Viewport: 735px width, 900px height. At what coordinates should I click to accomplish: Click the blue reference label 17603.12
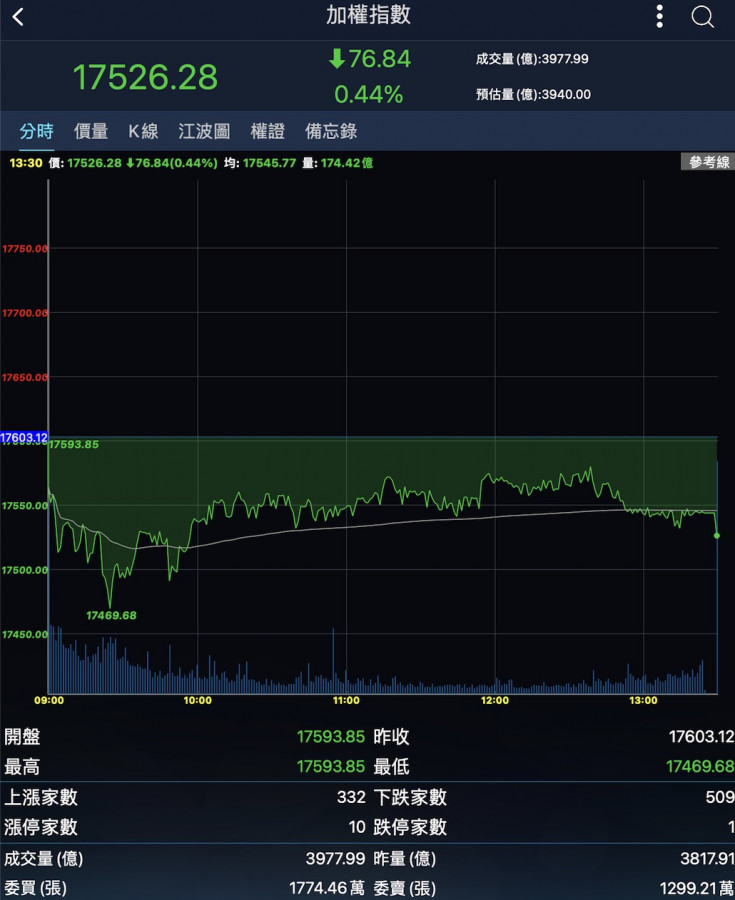[x=24, y=438]
